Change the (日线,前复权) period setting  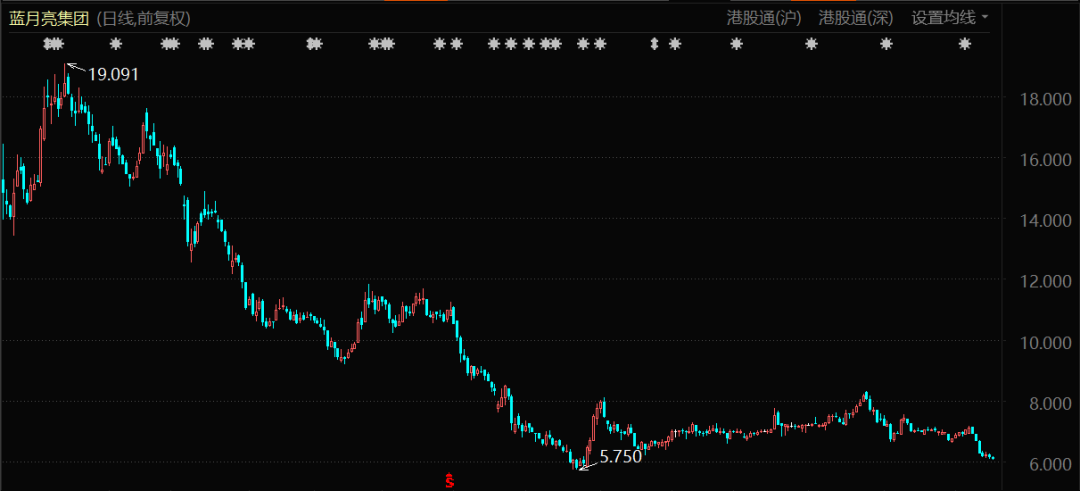pos(144,18)
